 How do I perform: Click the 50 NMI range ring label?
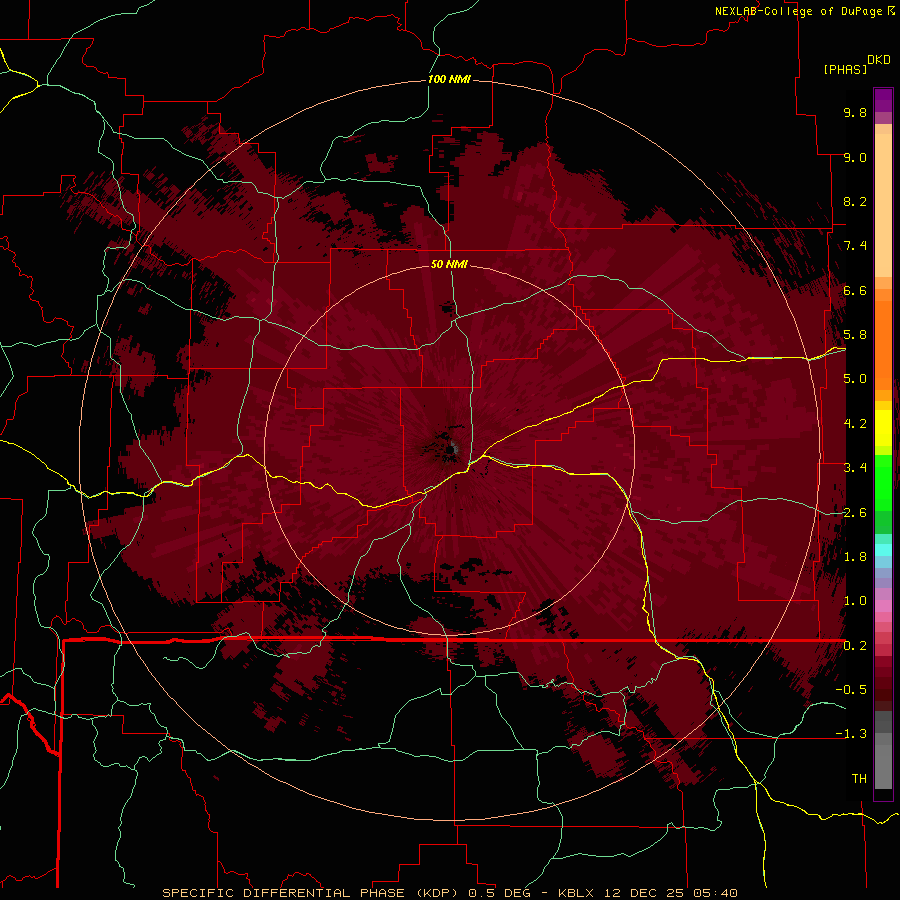(449, 264)
